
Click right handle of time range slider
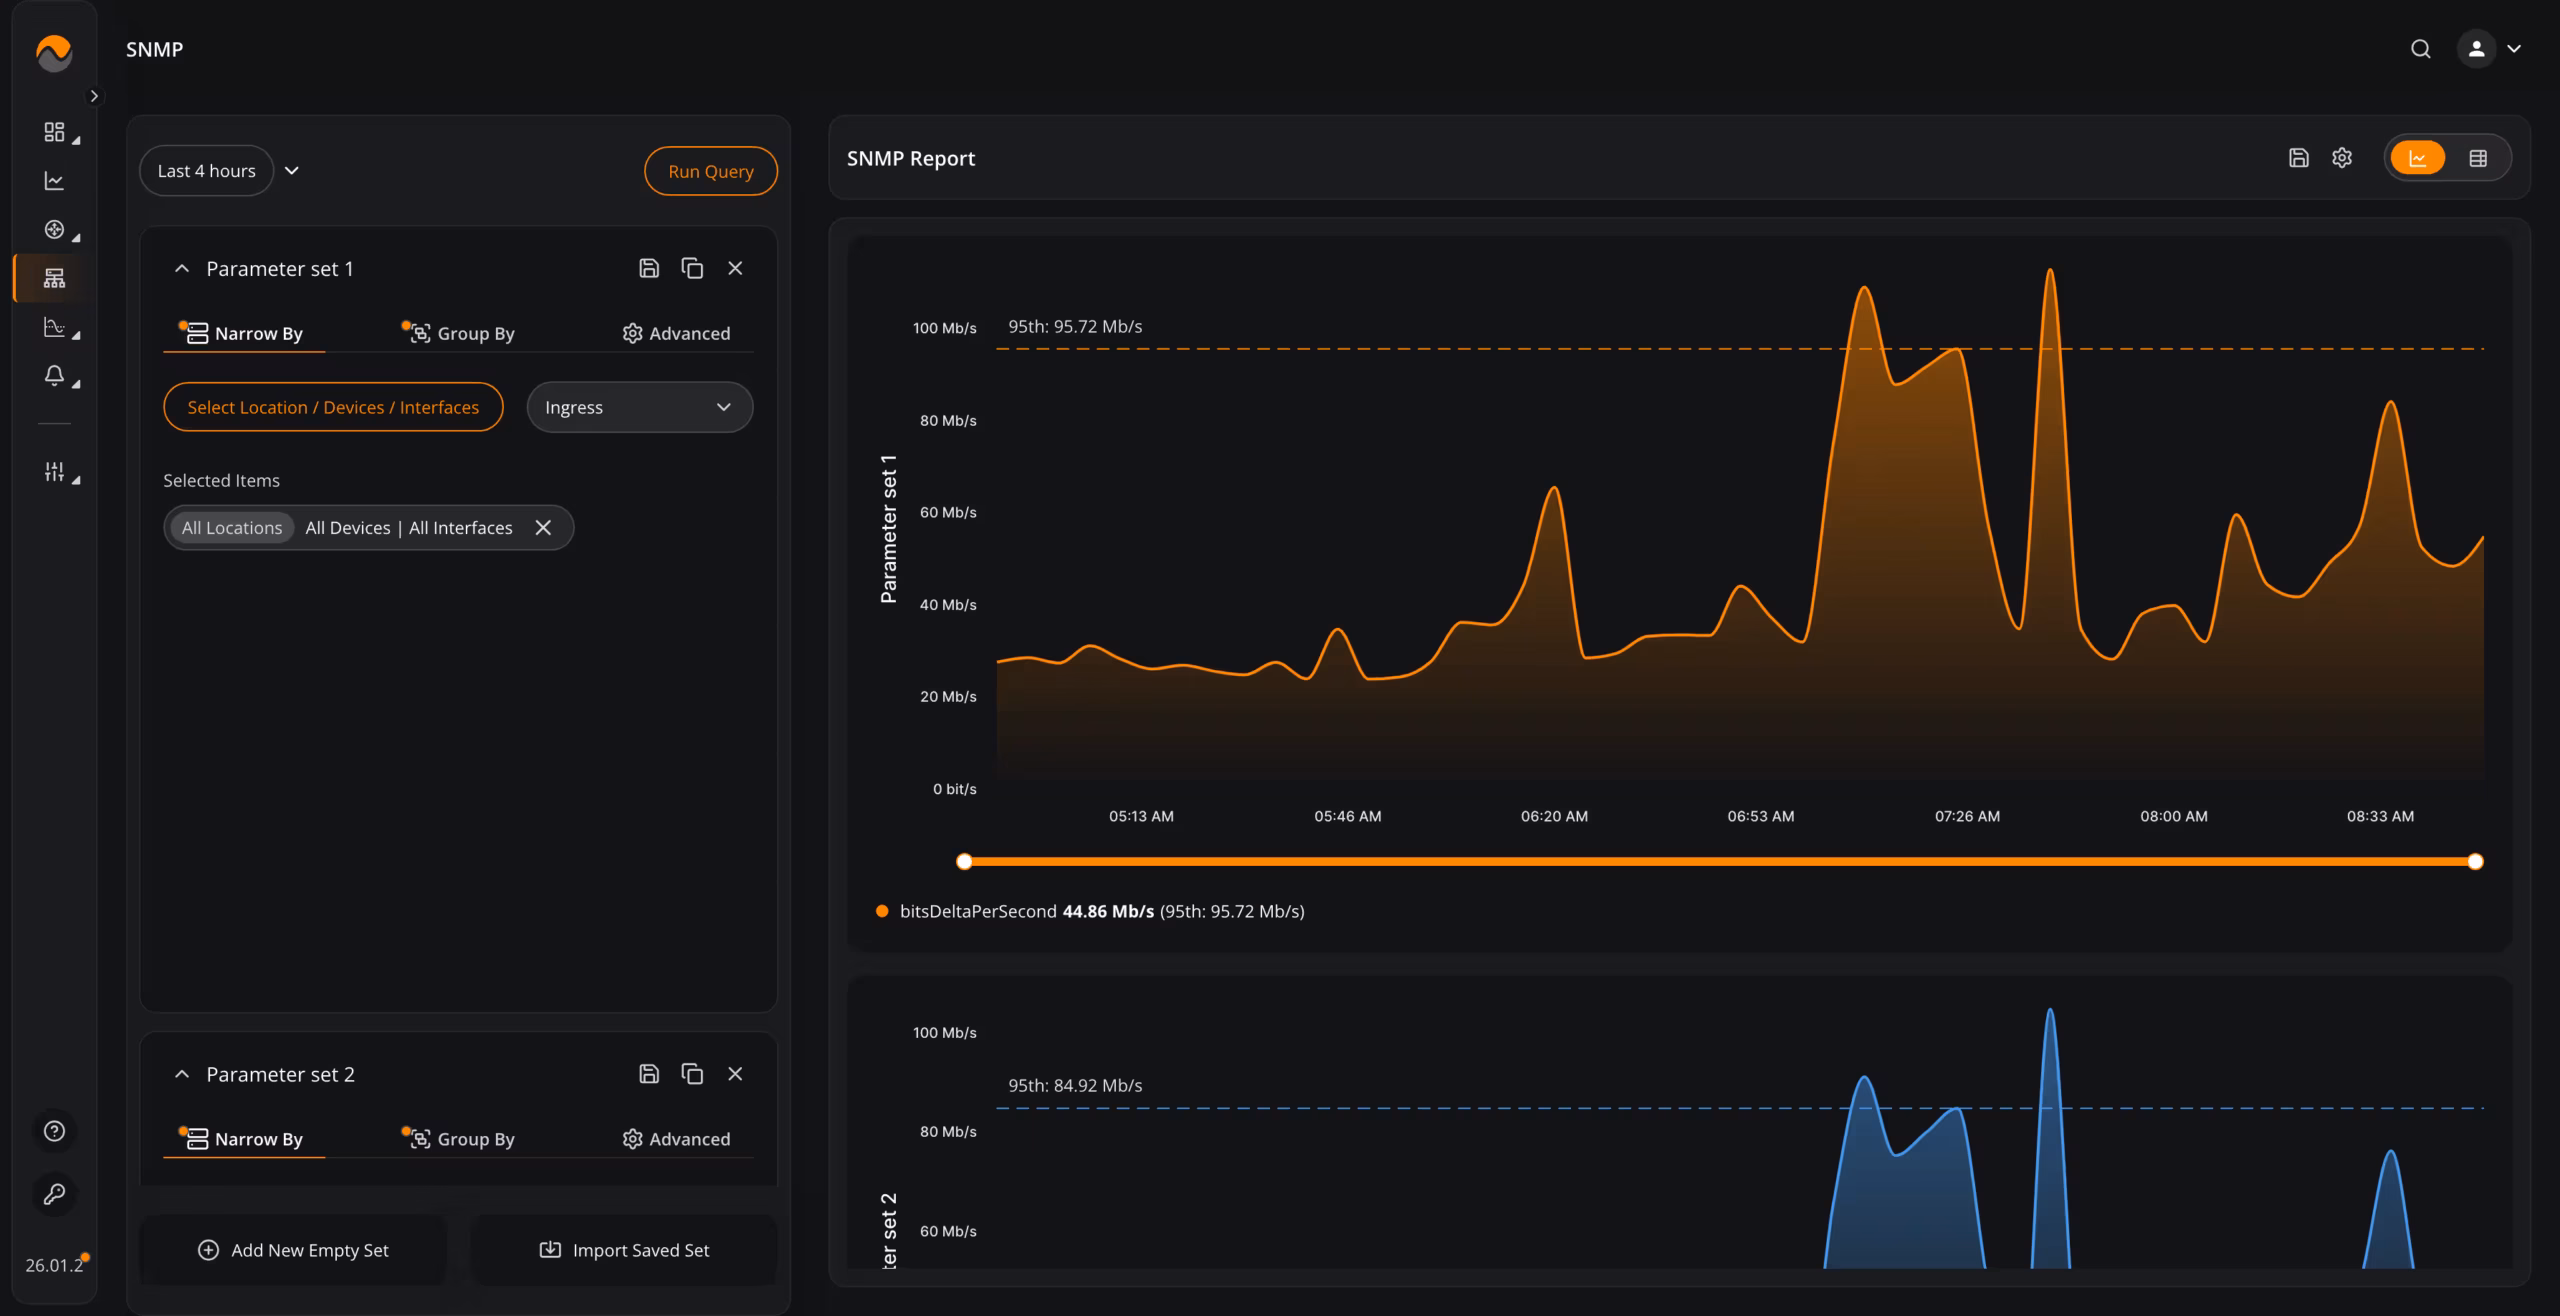click(x=2475, y=861)
